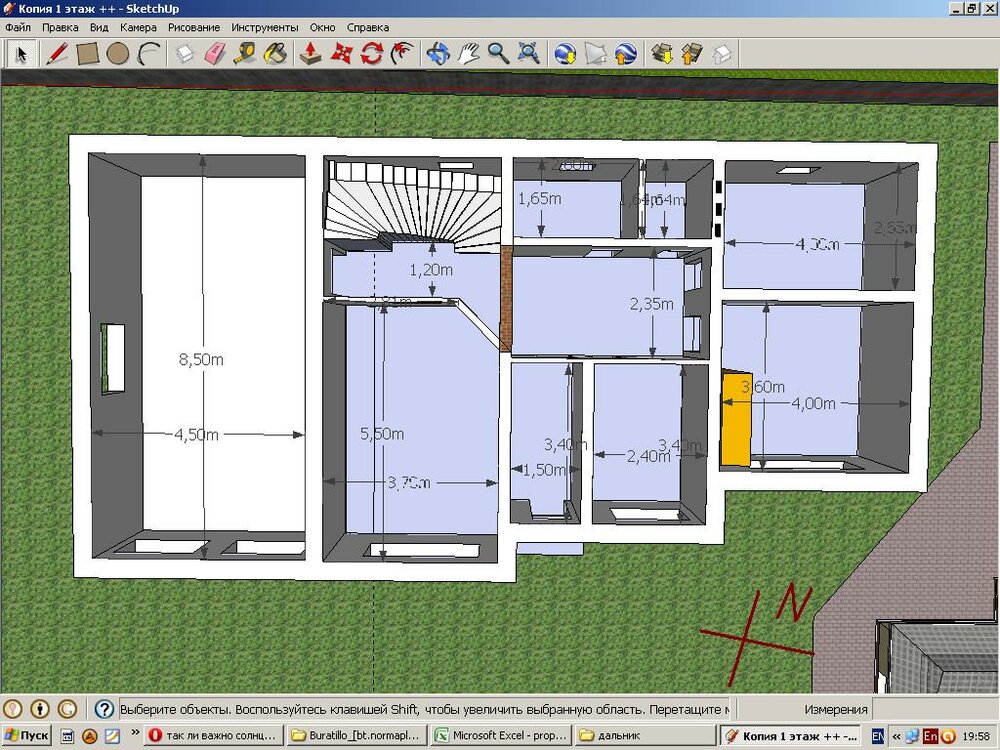The height and width of the screenshot is (750, 1000).
Task: Choose the Rectangle drawing tool
Action: pos(88,53)
